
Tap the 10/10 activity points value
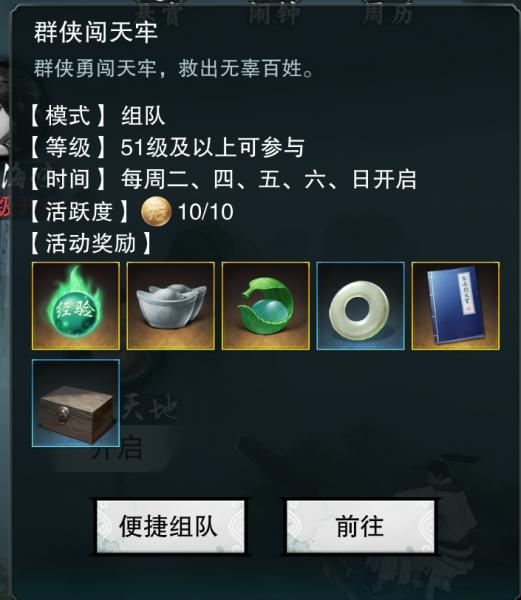coord(206,212)
